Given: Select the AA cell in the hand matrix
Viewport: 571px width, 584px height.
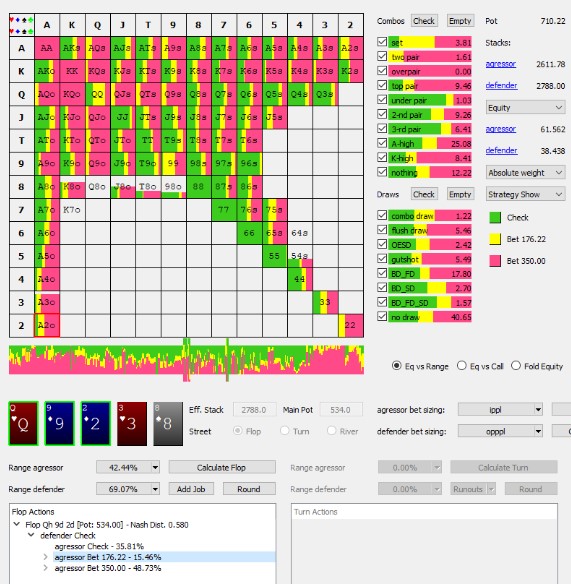Looking at the screenshot, I should (x=47, y=48).
